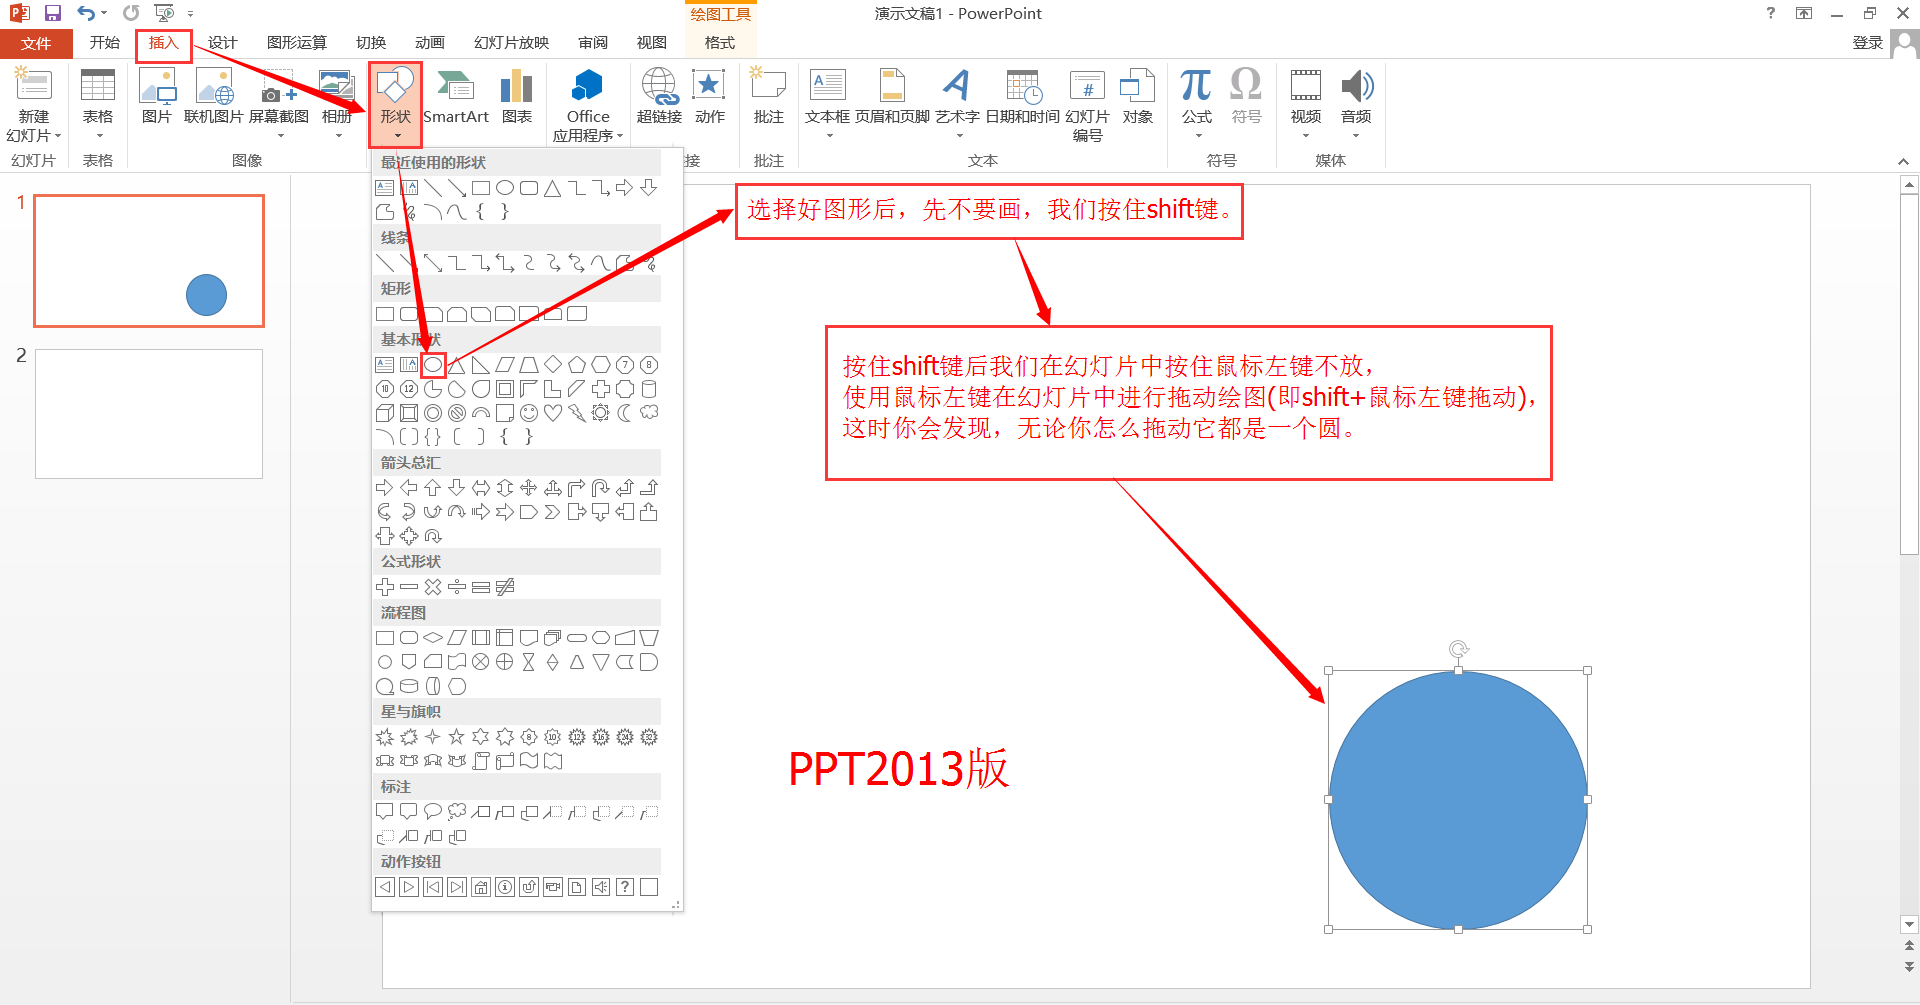Viewport: 1920px width, 1005px height.
Task: Insert a Hyperlink (超链接)
Action: (659, 97)
